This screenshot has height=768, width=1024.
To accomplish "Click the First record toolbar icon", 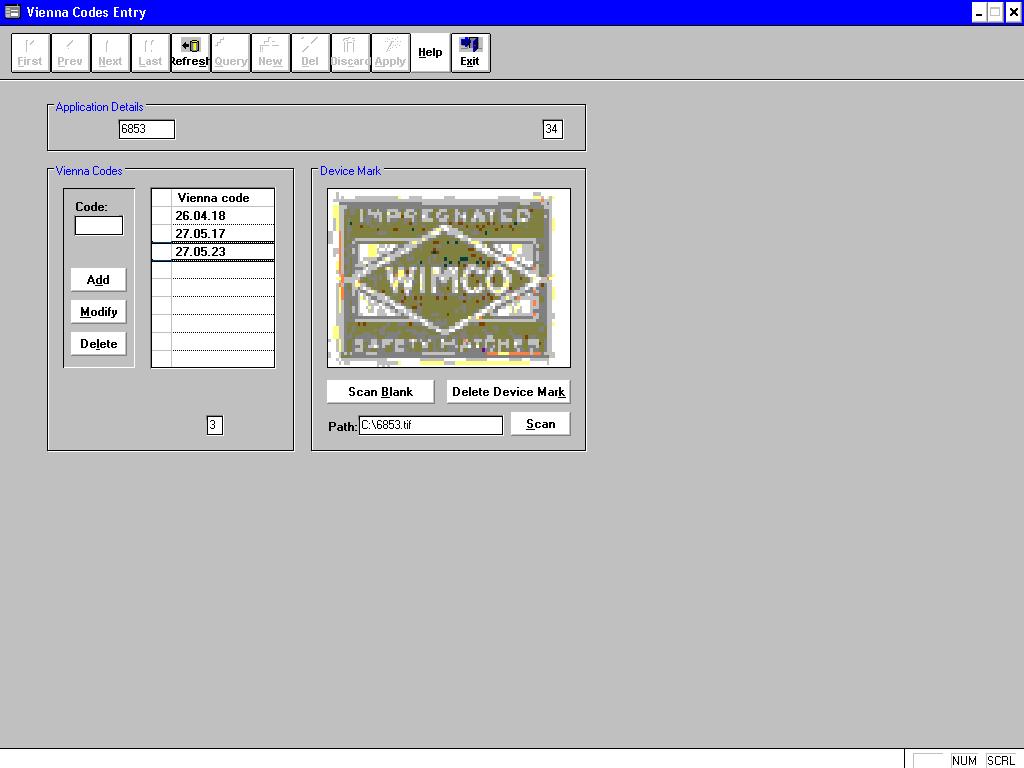I will point(30,53).
